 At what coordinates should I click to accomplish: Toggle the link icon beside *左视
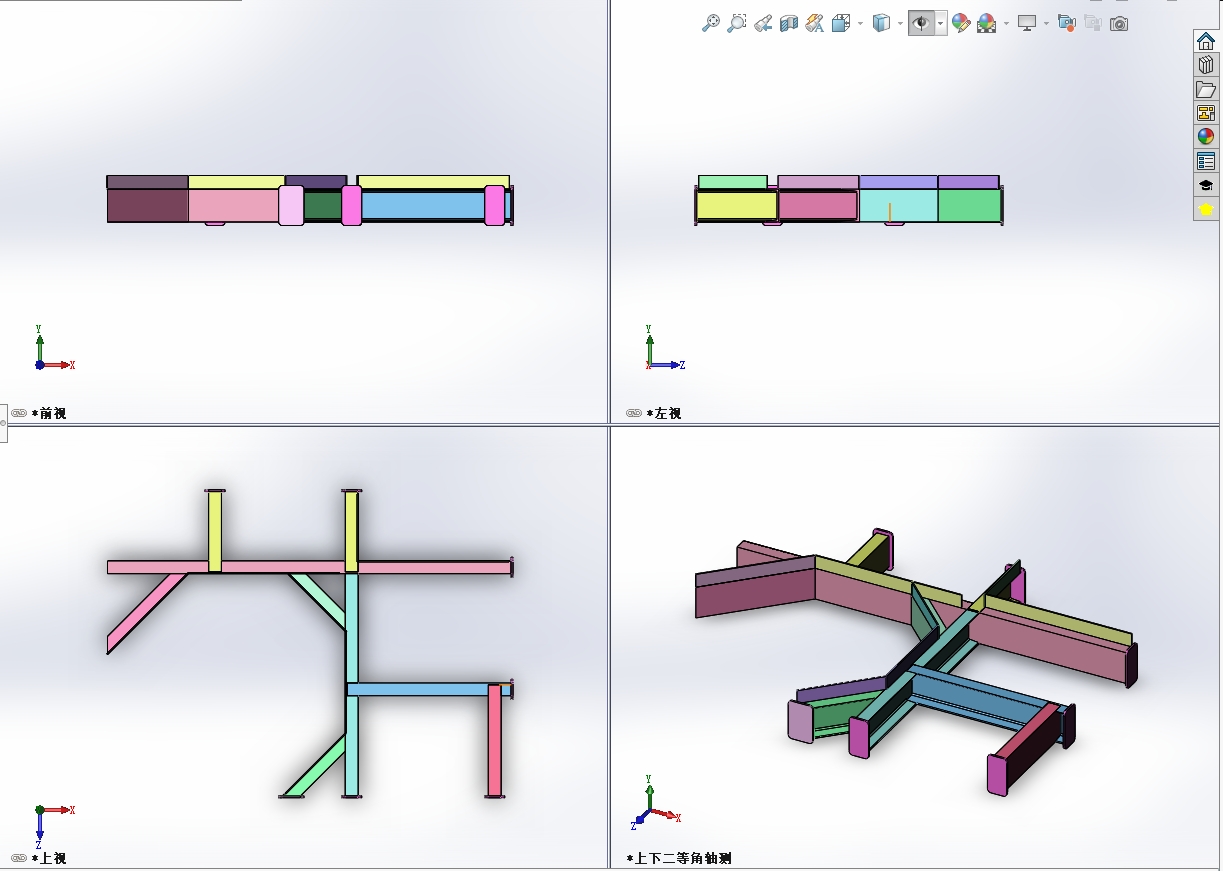tap(634, 413)
